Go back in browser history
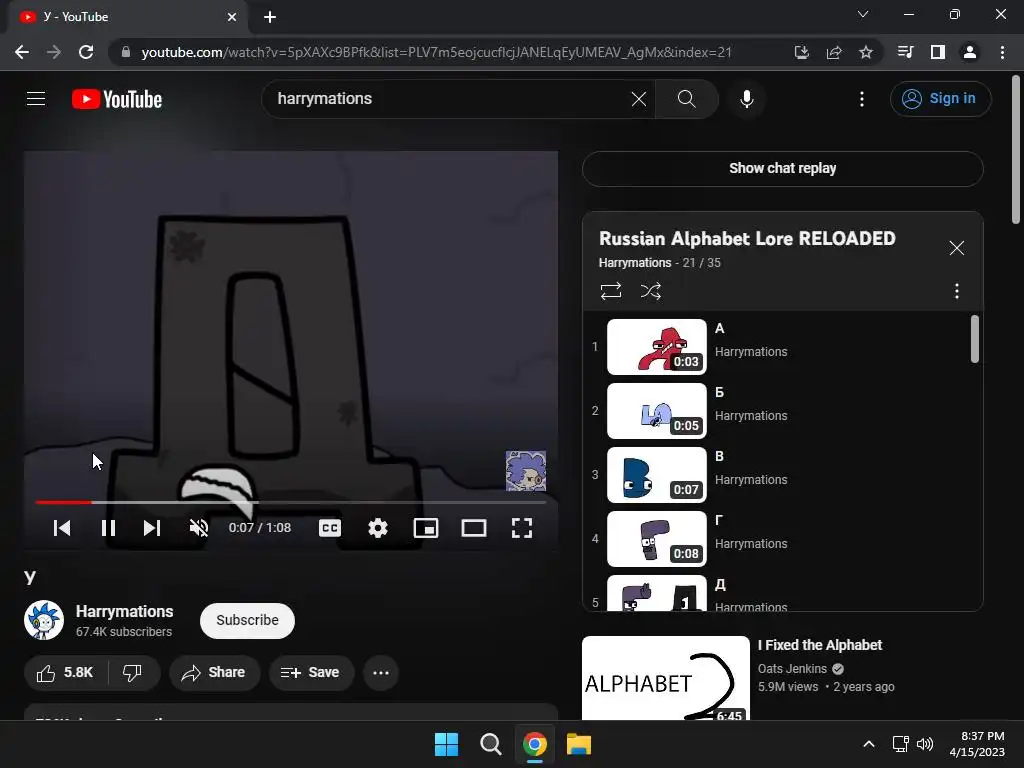Viewport: 1024px width, 768px height. (x=22, y=52)
